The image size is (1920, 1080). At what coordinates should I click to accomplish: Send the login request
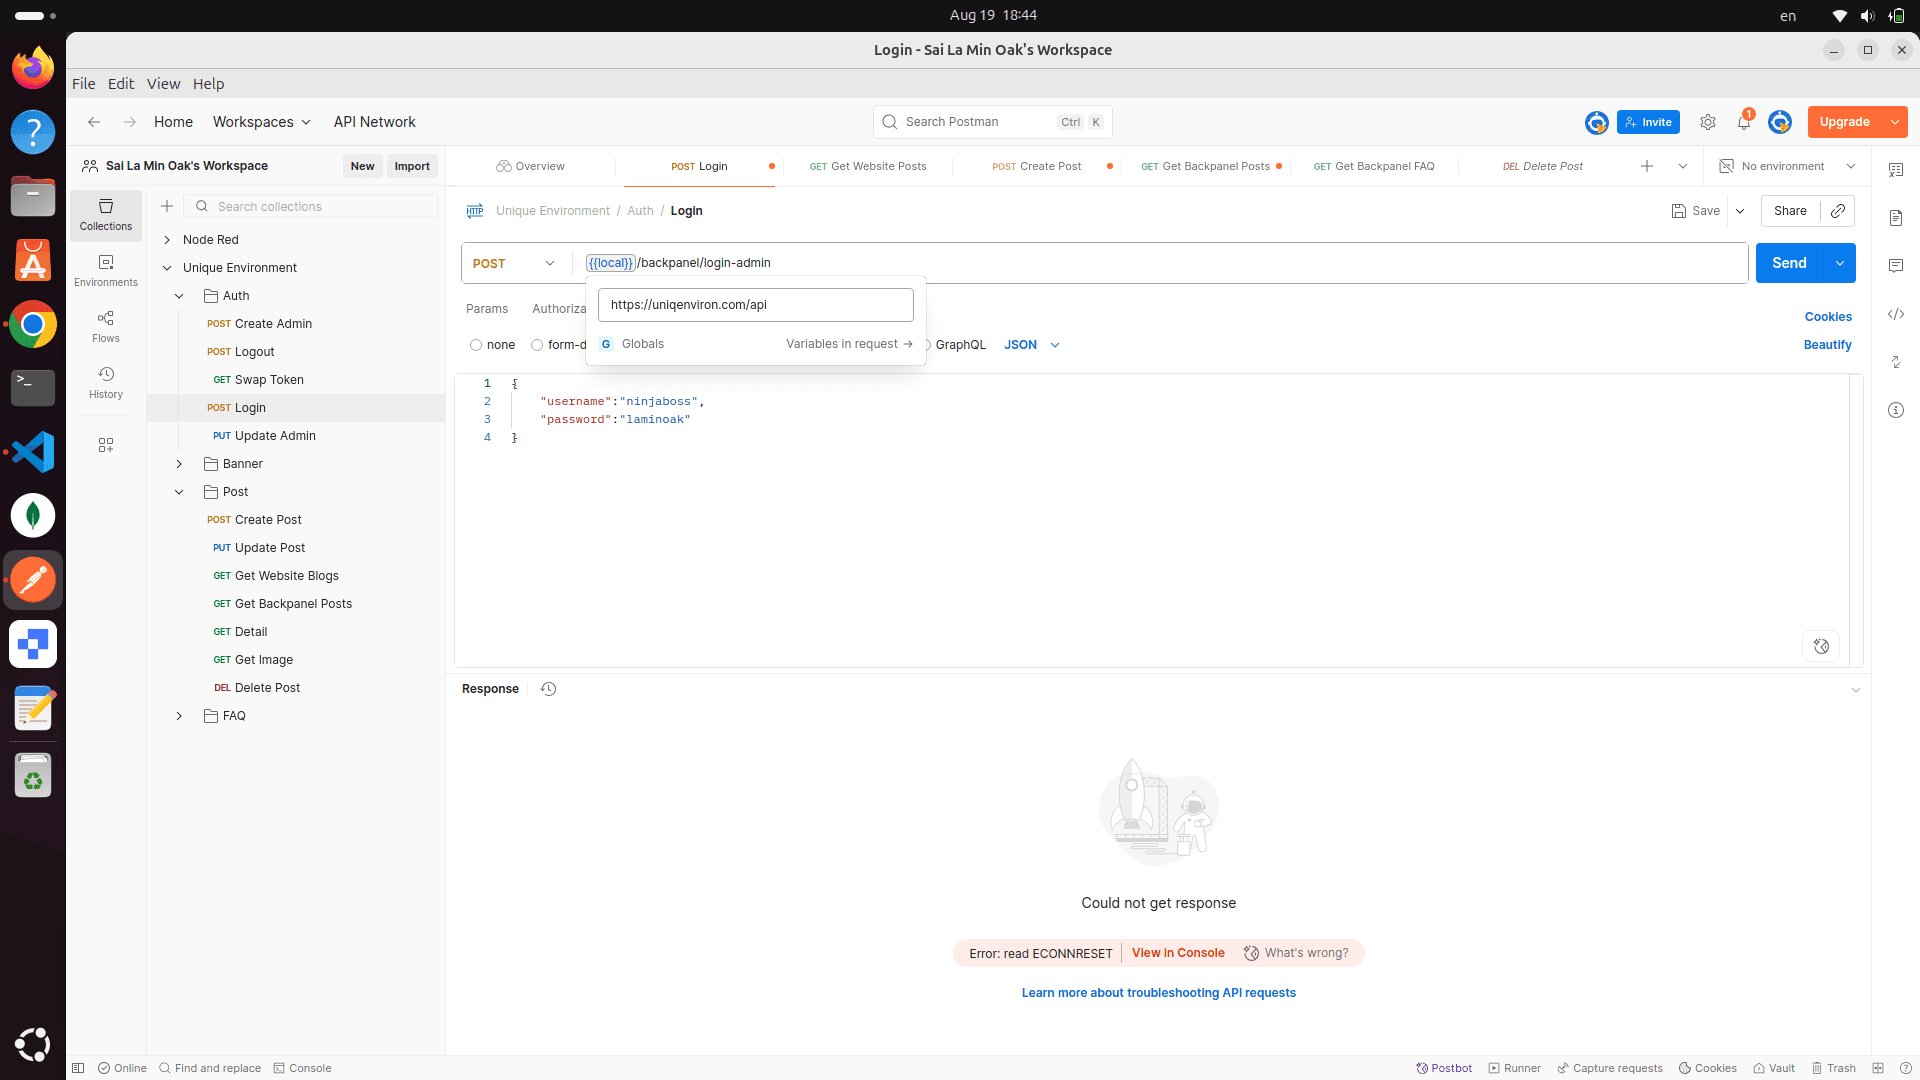coord(1790,263)
